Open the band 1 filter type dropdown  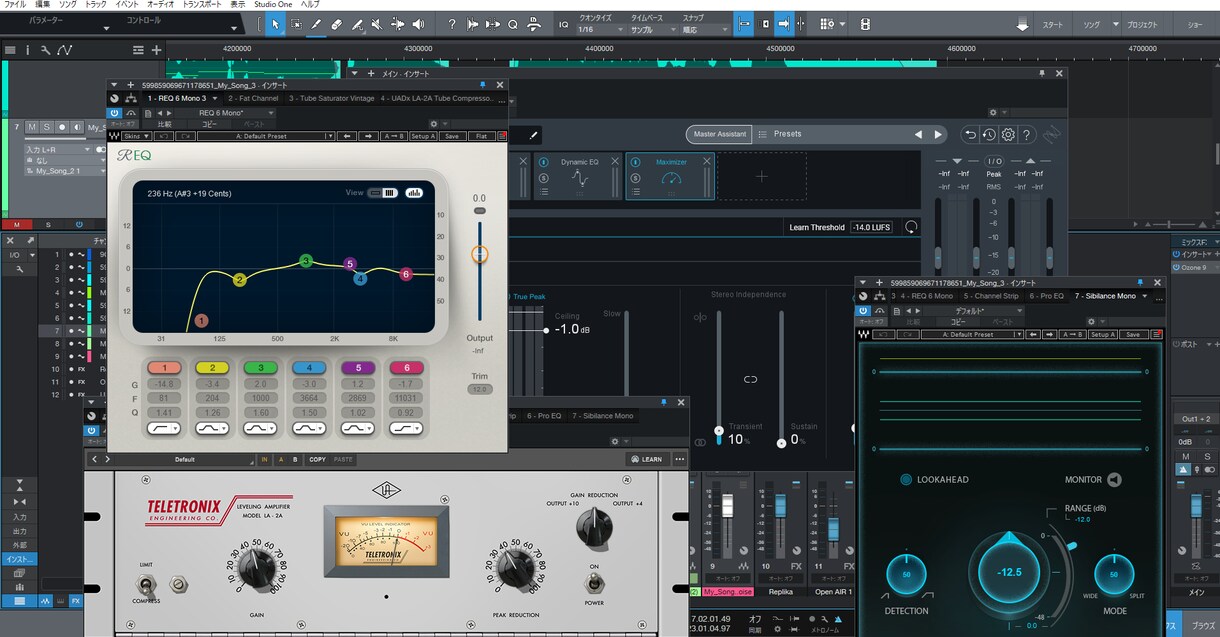tap(164, 428)
